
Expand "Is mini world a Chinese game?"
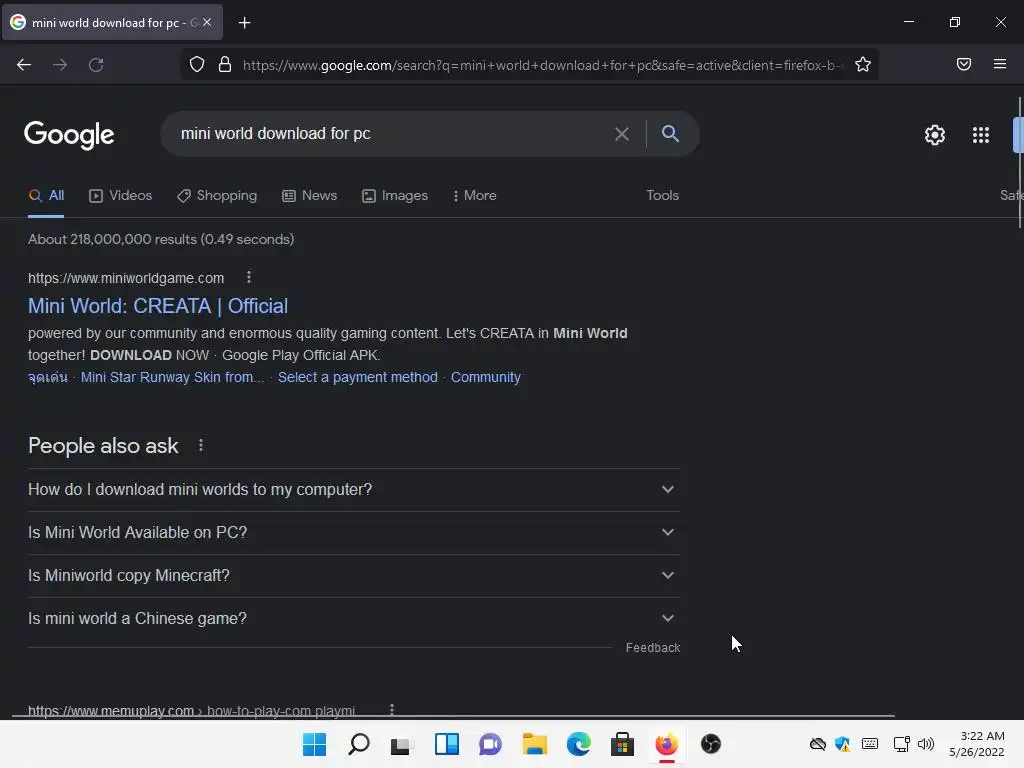tap(354, 618)
